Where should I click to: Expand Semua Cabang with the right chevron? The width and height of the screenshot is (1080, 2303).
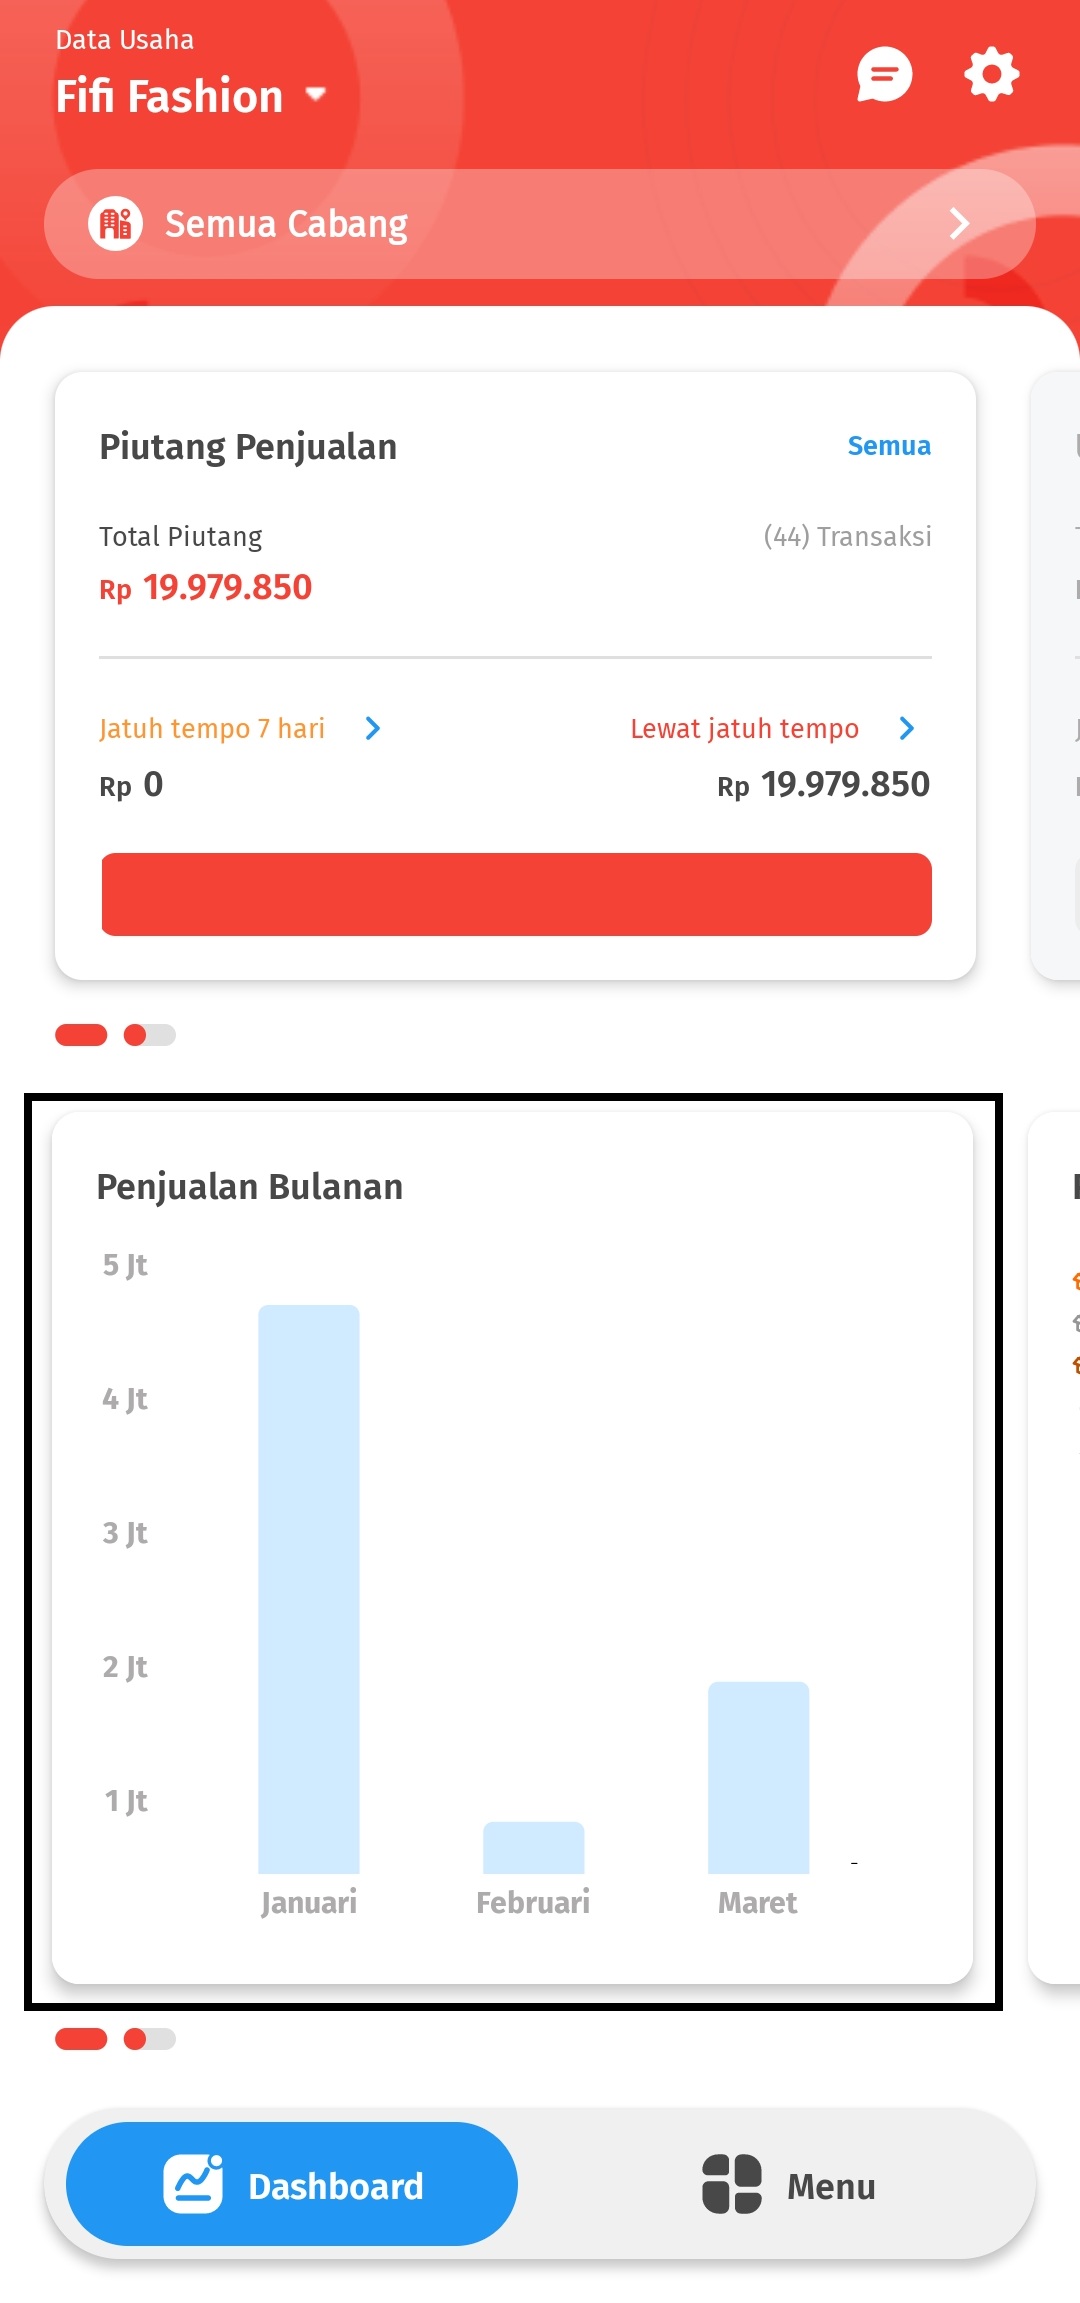coord(959,223)
